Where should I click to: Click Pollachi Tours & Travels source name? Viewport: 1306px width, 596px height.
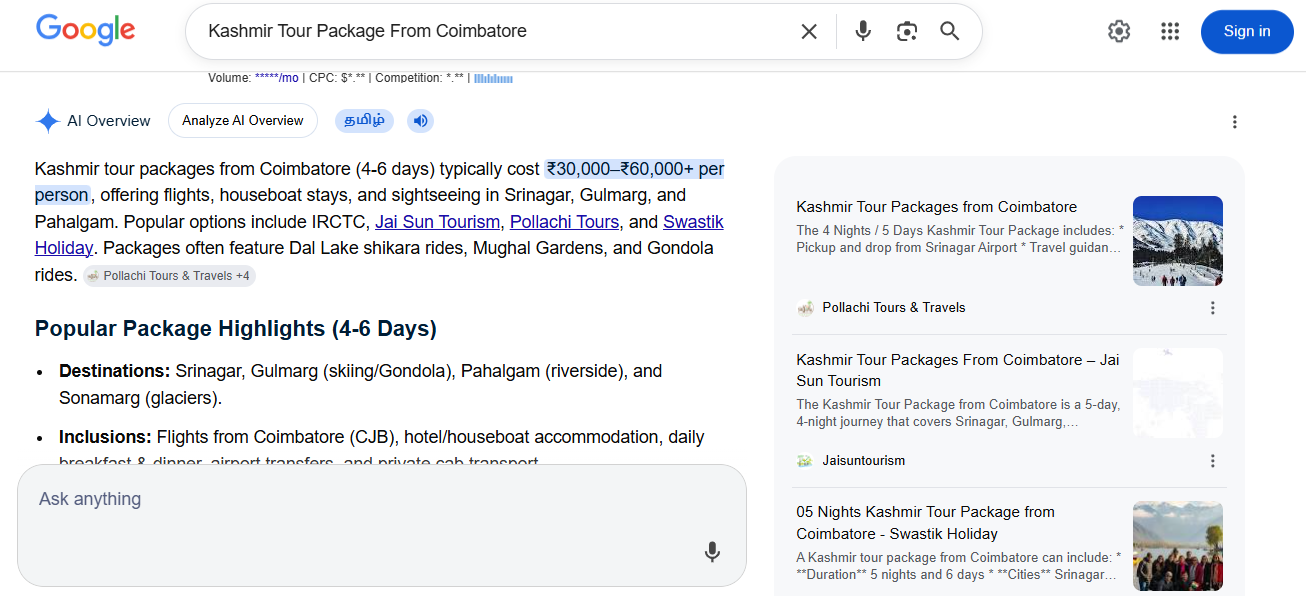tap(894, 308)
